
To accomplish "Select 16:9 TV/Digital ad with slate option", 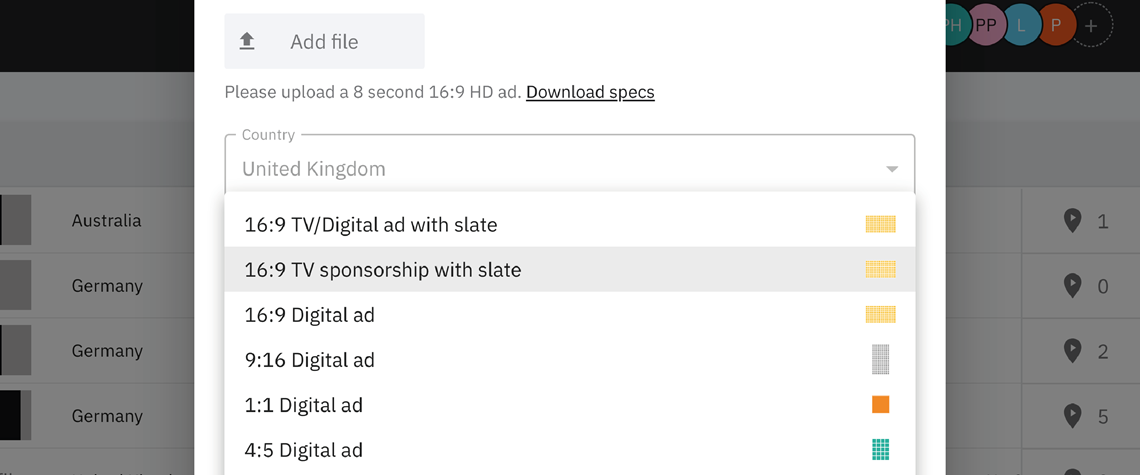I will (570, 225).
